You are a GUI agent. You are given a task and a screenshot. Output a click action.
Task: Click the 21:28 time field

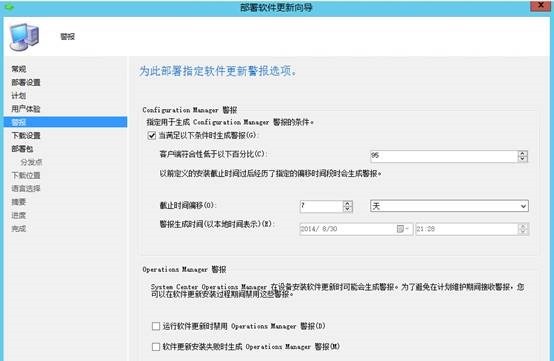click(466, 229)
